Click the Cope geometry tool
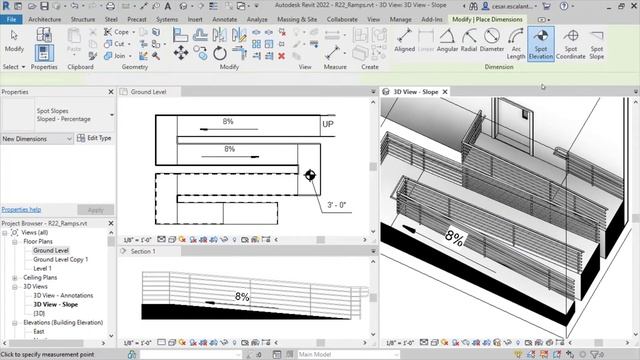Screen dimensions: 640x360 click(x=117, y=32)
